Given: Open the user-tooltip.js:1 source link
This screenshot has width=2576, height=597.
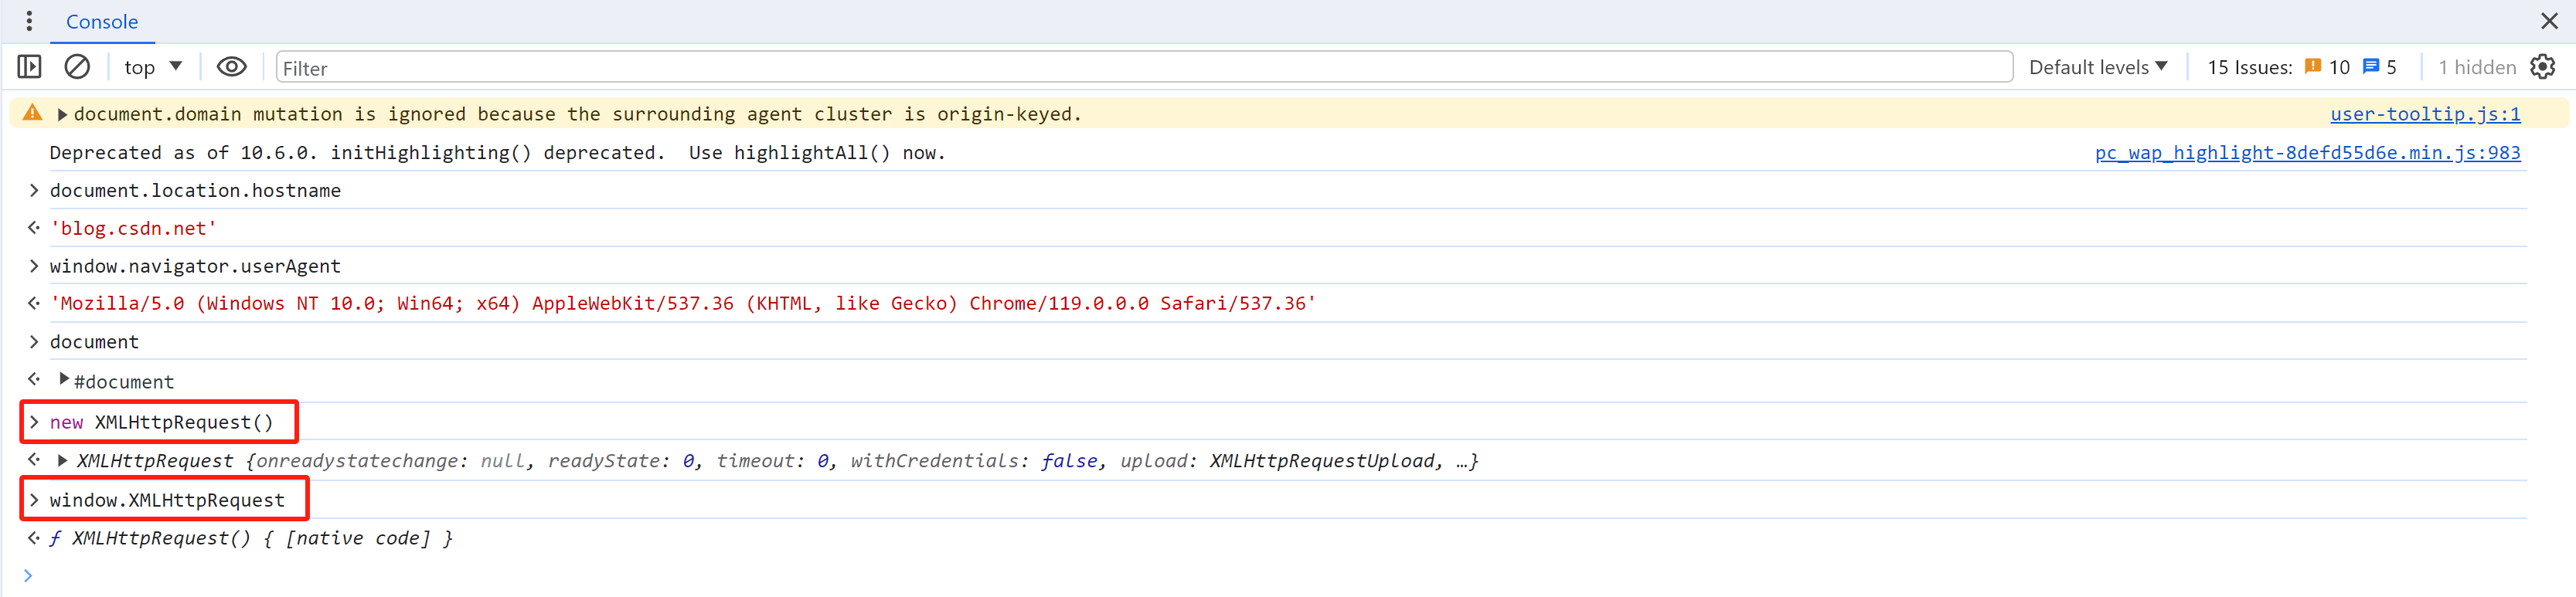Looking at the screenshot, I should [2424, 114].
